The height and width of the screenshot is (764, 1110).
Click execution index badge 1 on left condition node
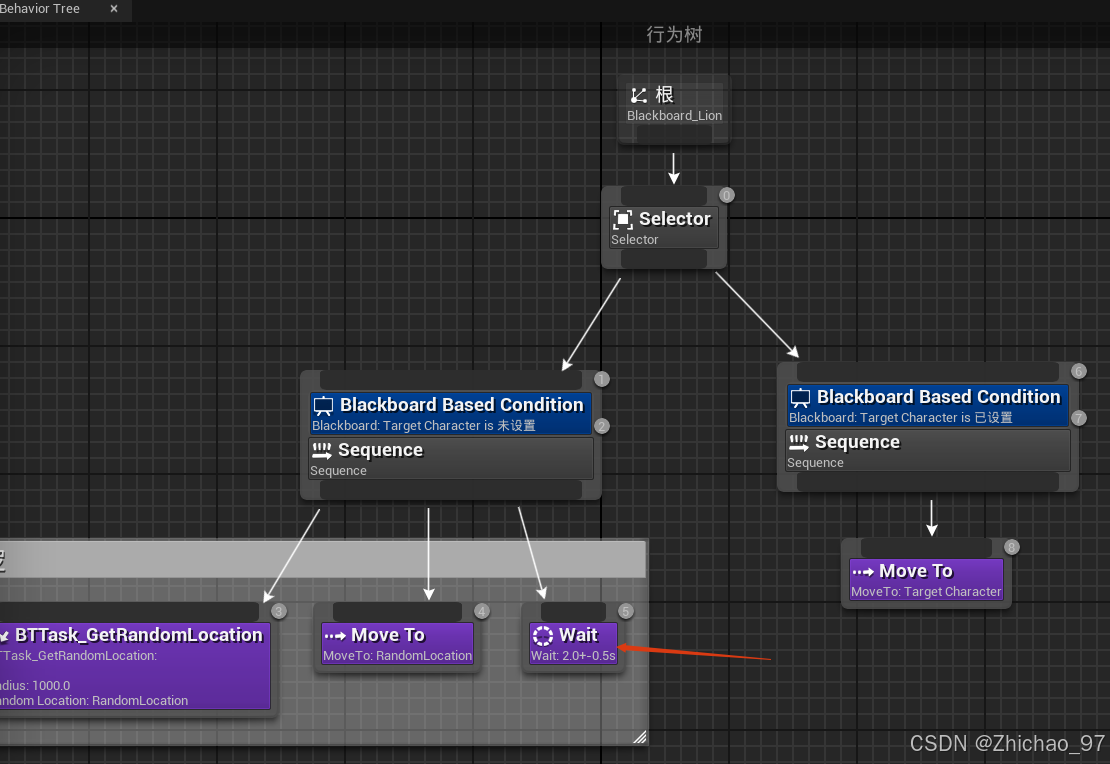coord(602,380)
